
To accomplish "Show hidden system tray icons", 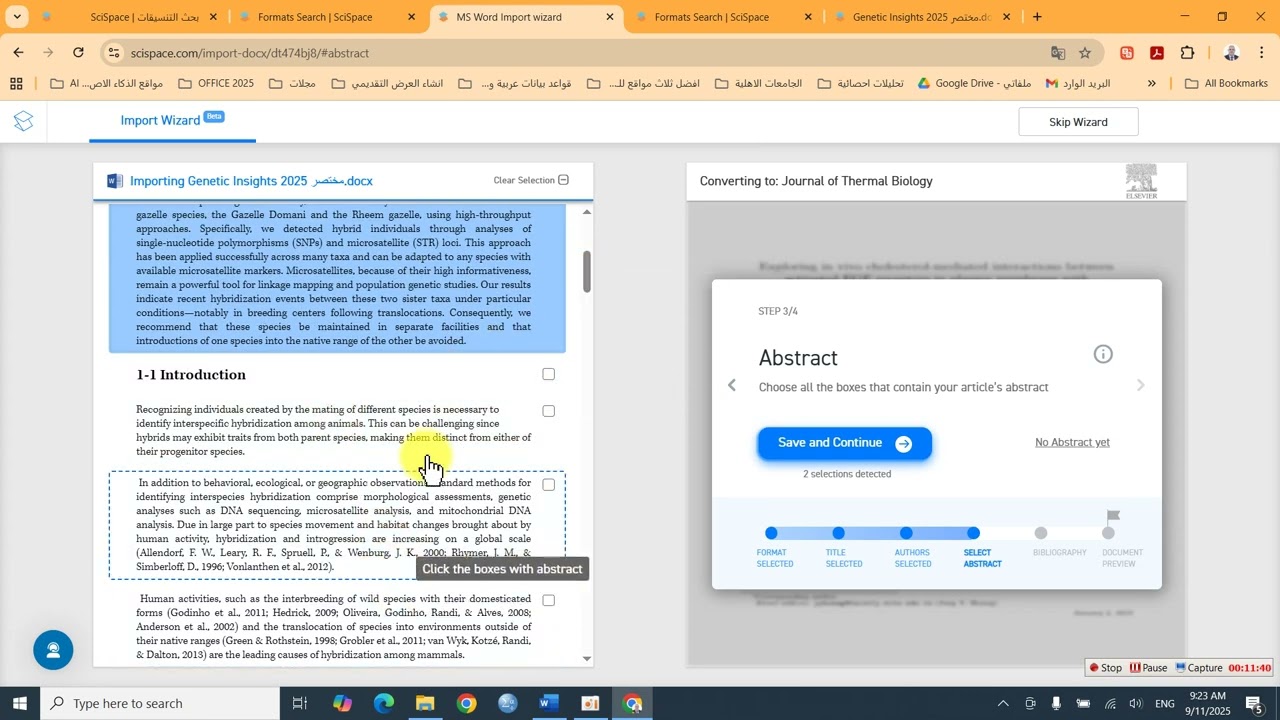I will 1003,704.
